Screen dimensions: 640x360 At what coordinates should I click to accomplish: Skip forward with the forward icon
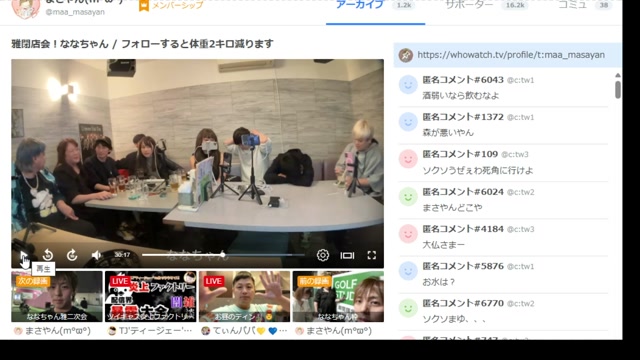click(72, 255)
